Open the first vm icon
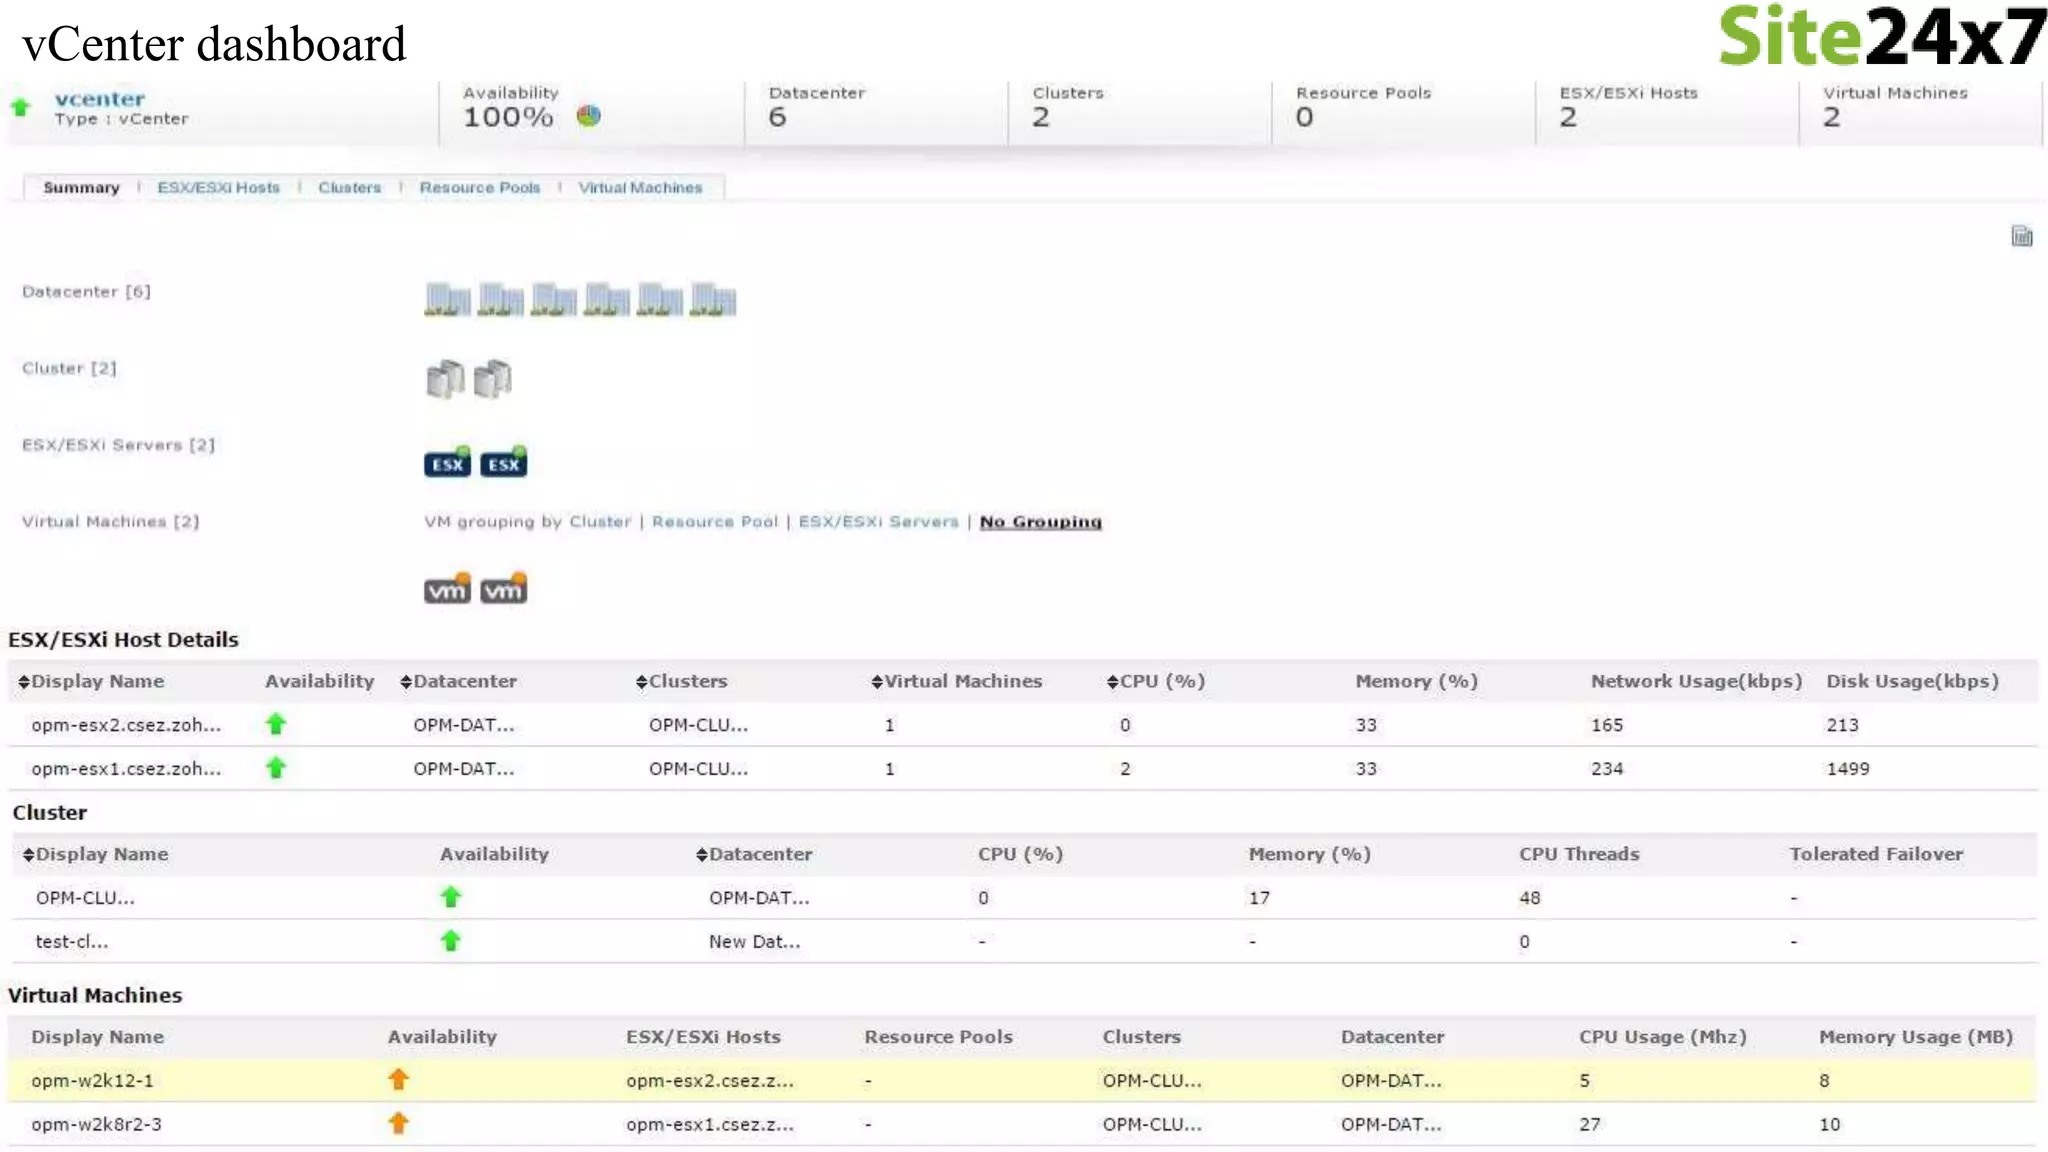The image size is (2048, 1152). click(447, 588)
